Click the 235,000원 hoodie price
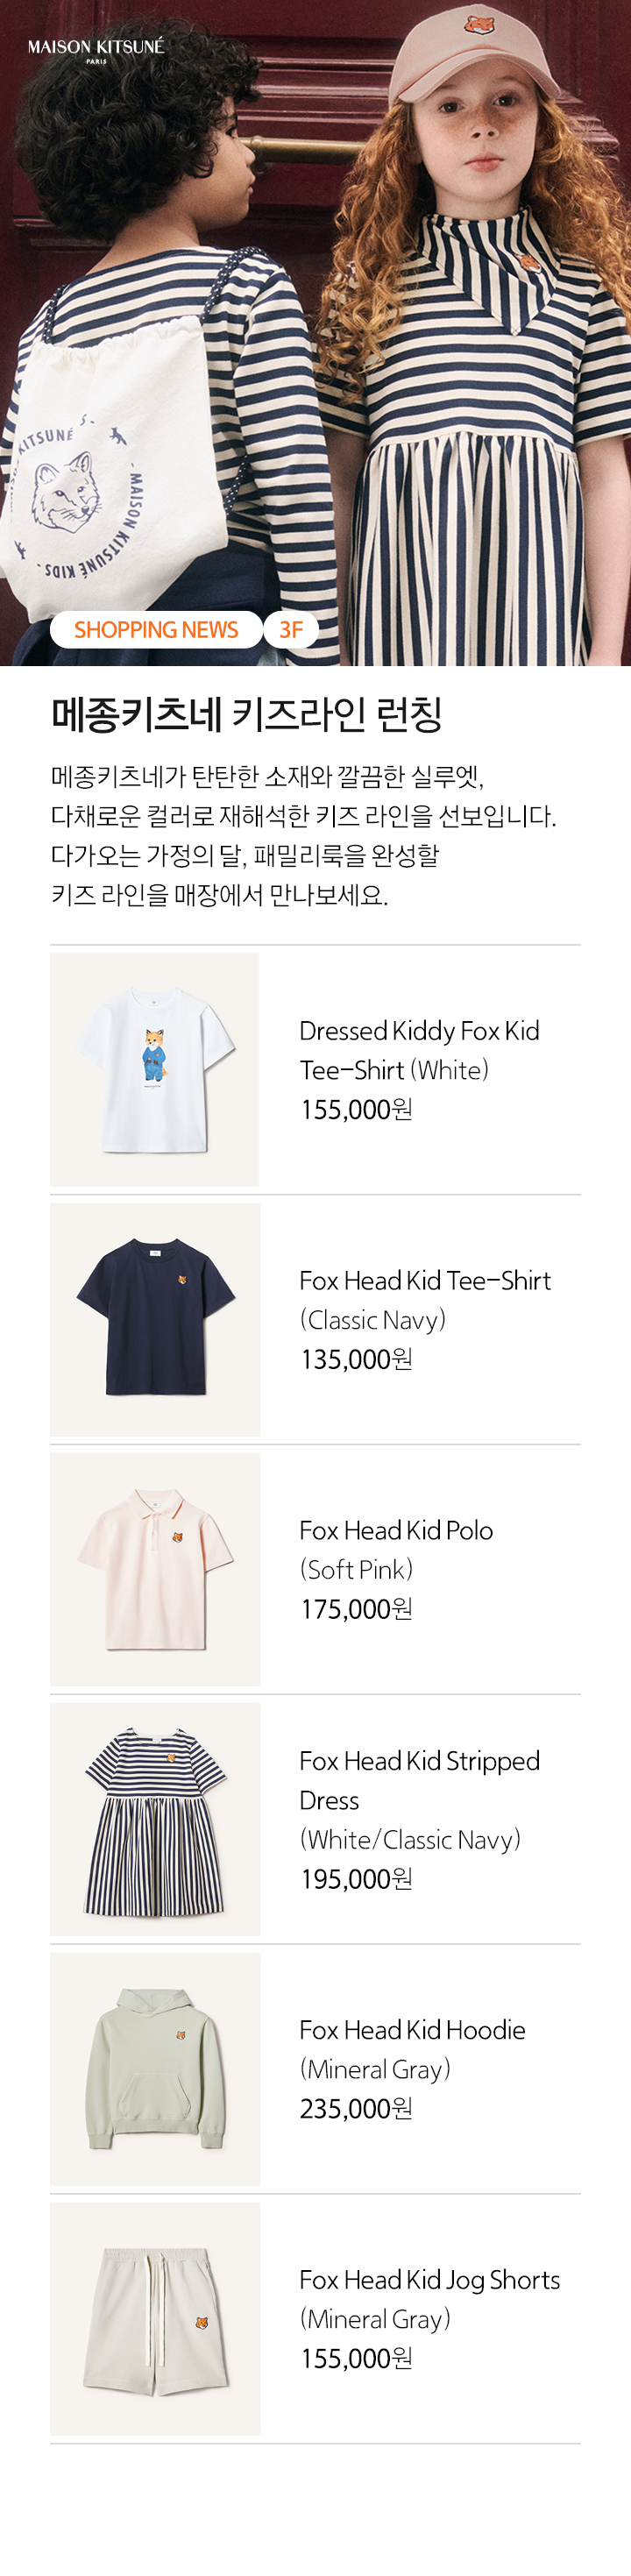 (x=356, y=2109)
